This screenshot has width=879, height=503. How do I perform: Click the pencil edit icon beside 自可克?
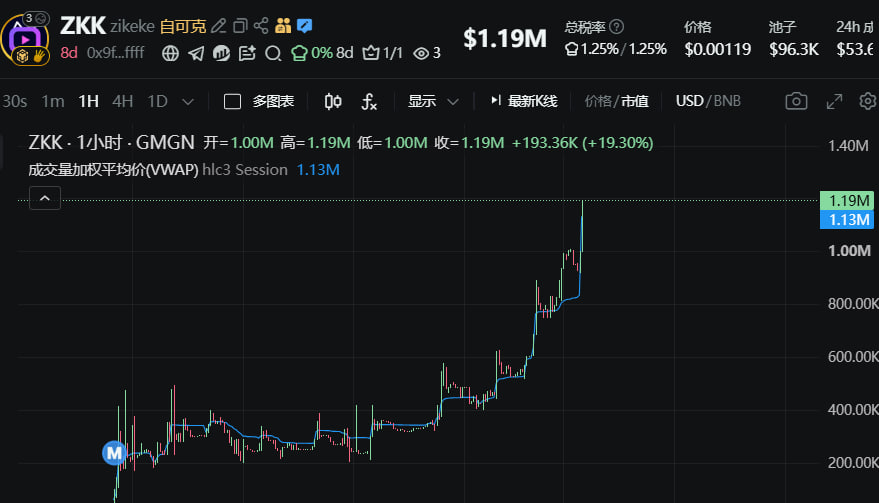[219, 26]
